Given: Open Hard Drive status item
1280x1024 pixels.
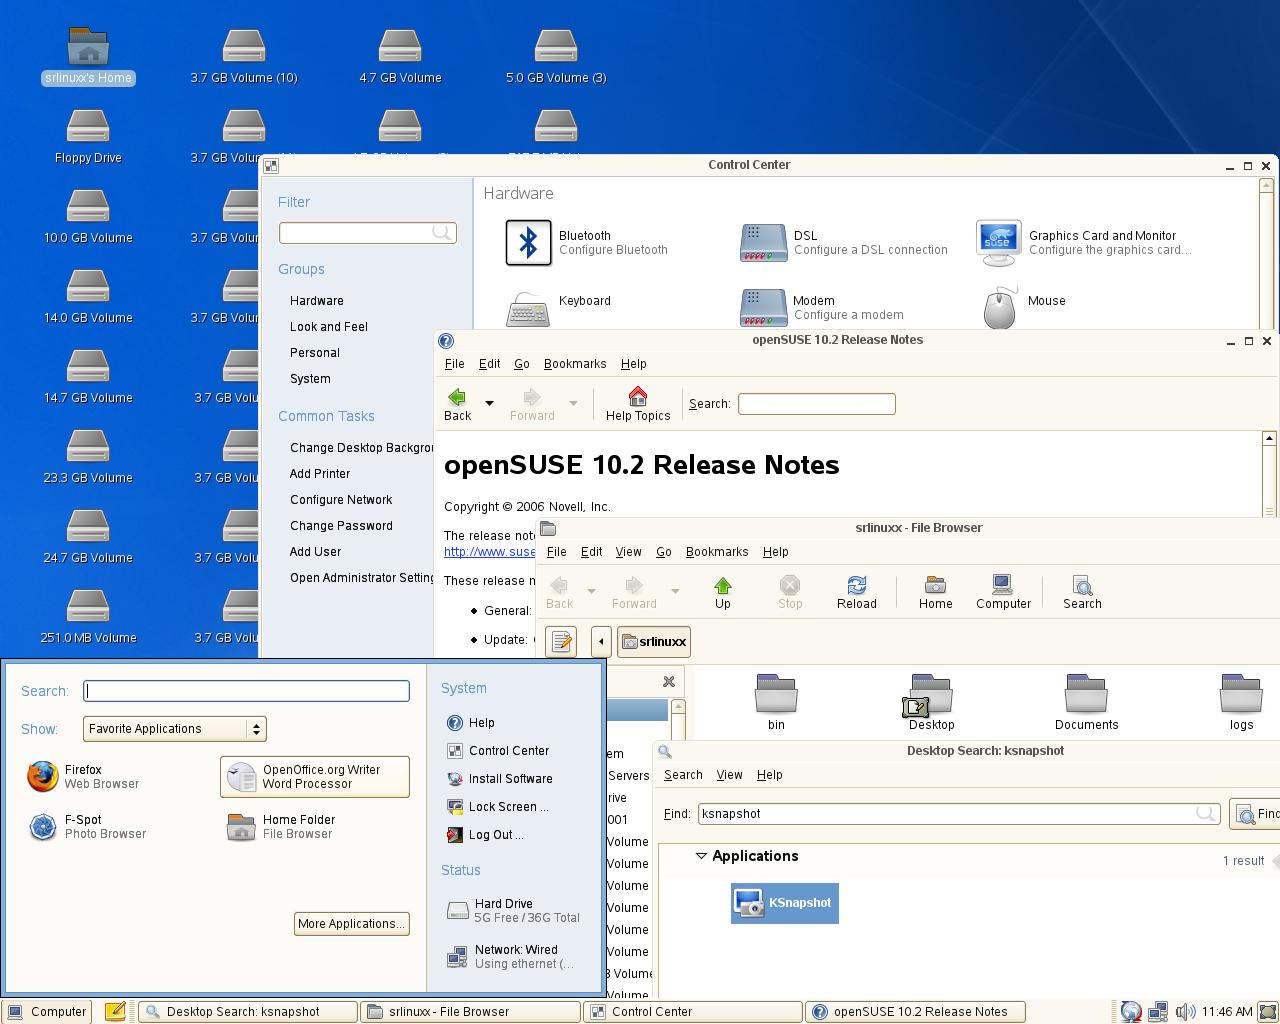Looking at the screenshot, I should coord(512,911).
